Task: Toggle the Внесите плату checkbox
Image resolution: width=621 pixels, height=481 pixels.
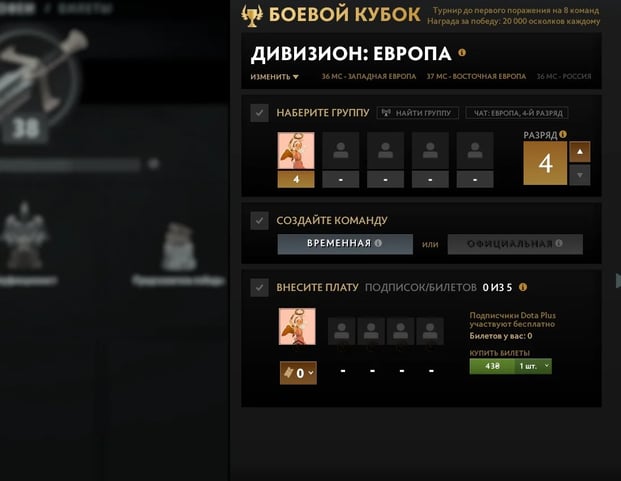Action: tap(259, 287)
